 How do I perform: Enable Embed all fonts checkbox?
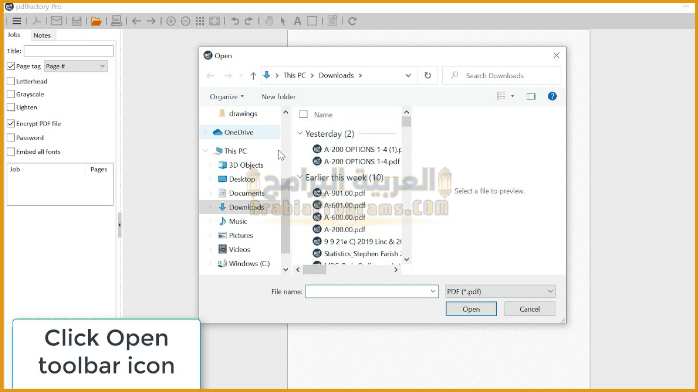pyautogui.click(x=11, y=152)
